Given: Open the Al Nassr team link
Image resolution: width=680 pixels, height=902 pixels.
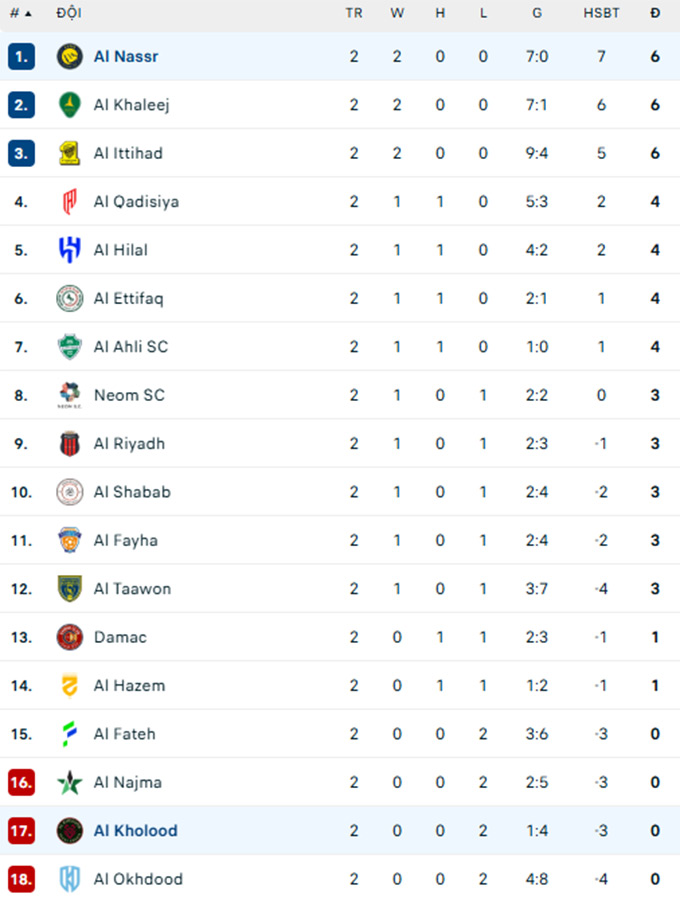Looking at the screenshot, I should tap(126, 57).
